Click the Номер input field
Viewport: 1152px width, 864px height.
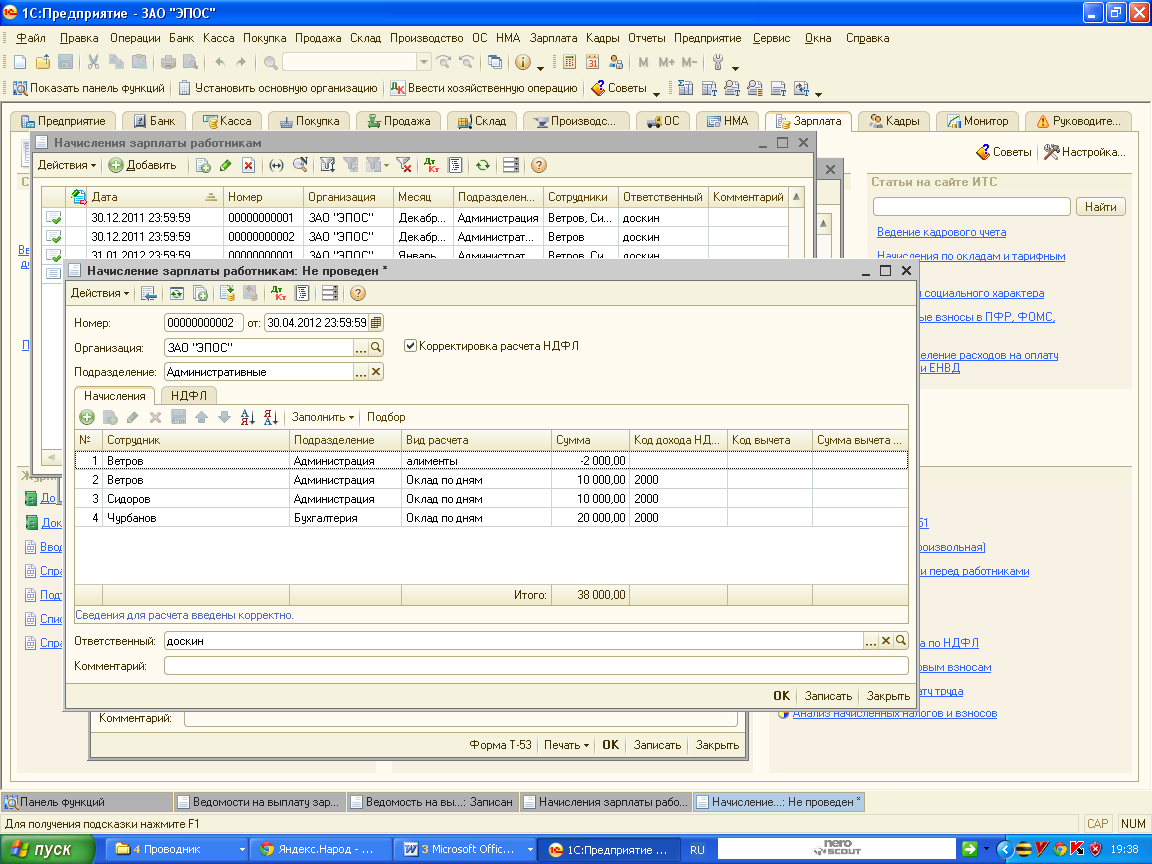point(204,323)
